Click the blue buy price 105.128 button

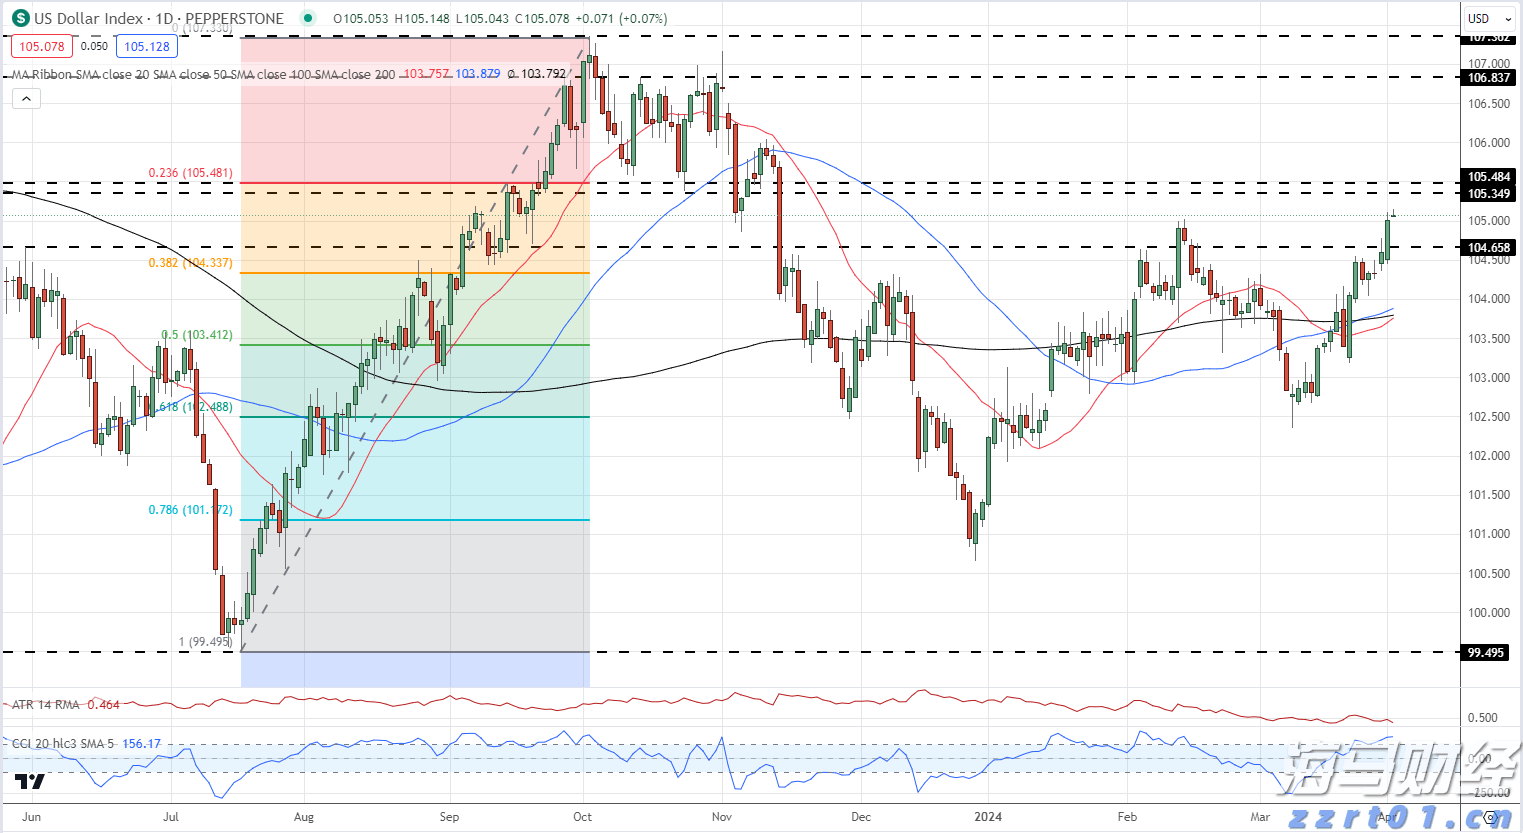click(x=147, y=46)
